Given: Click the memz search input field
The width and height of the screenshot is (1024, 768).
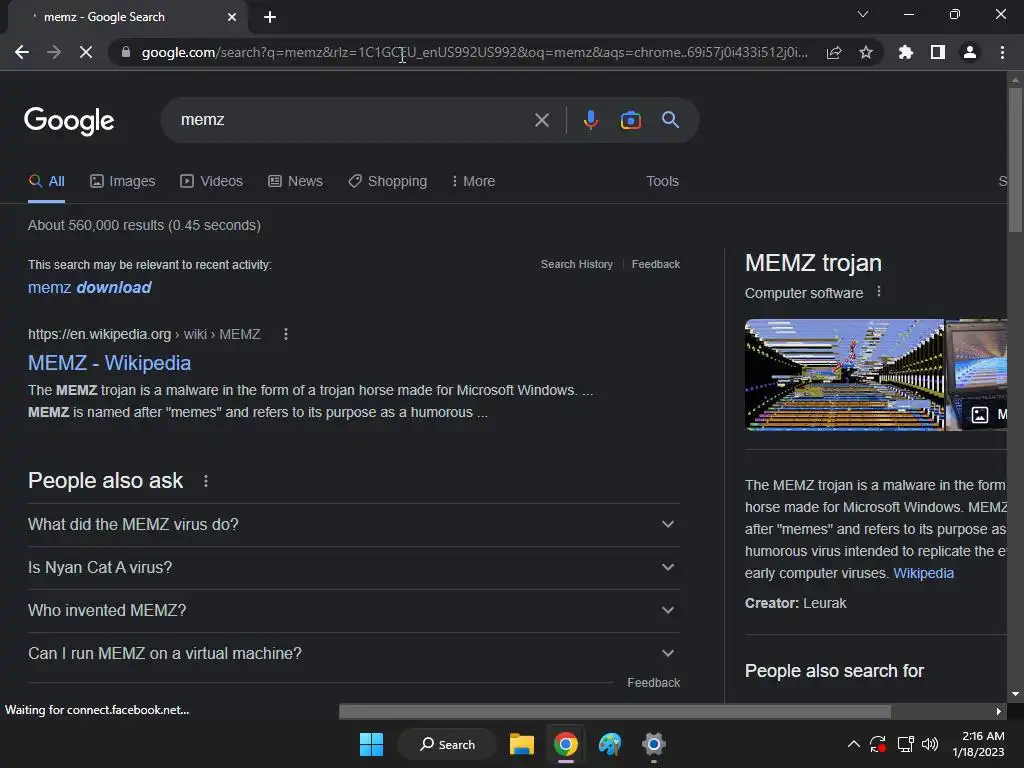Looking at the screenshot, I should coord(353,120).
